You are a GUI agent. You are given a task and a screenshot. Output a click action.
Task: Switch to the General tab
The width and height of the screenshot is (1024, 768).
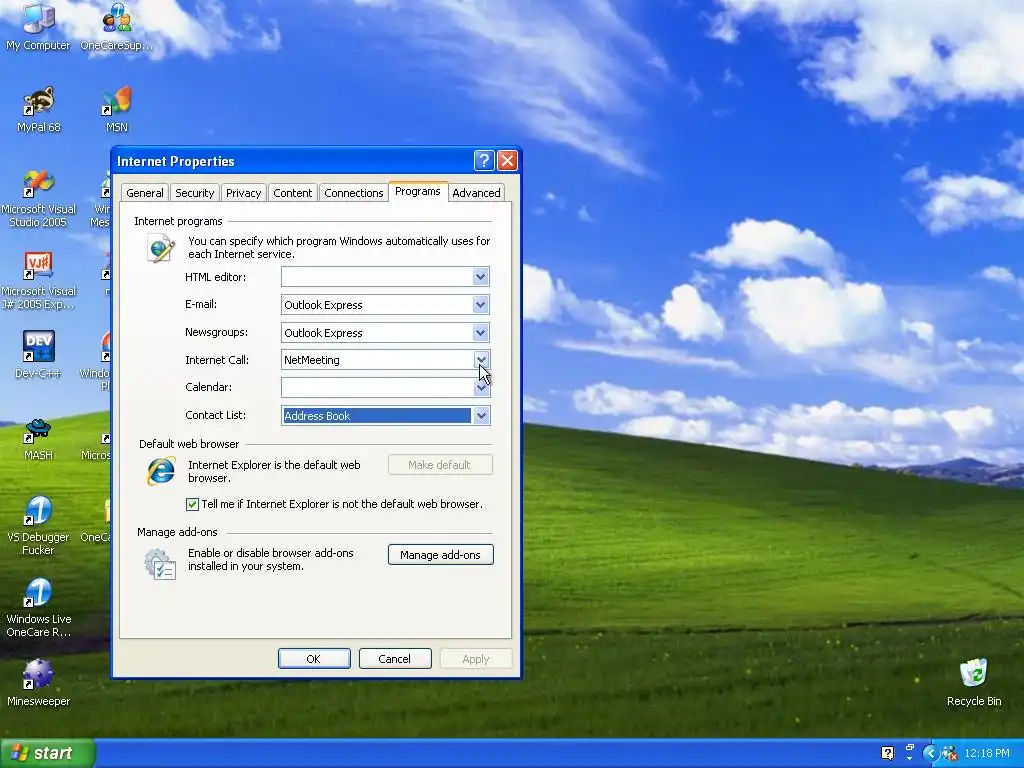pyautogui.click(x=144, y=193)
